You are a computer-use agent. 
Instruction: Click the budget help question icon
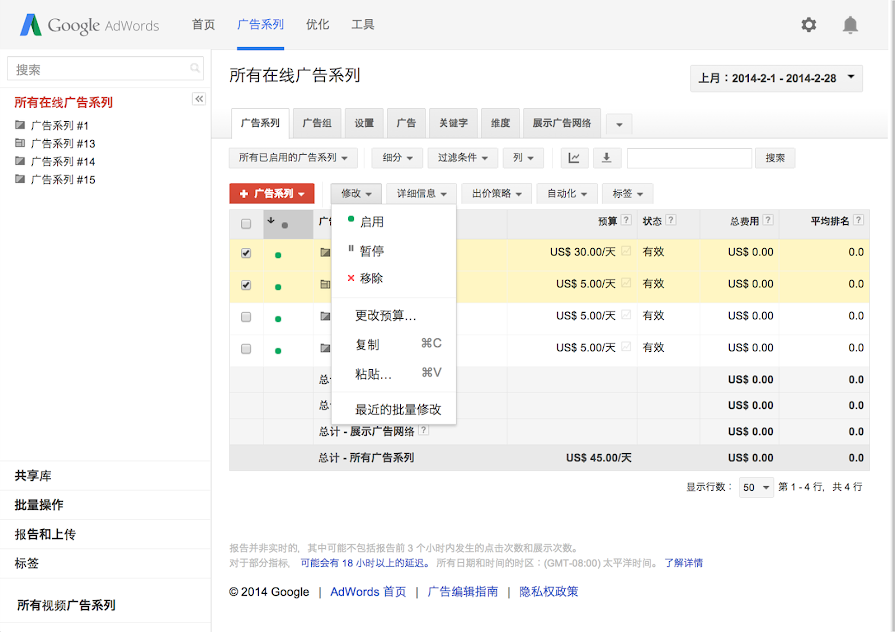pyautogui.click(x=626, y=221)
